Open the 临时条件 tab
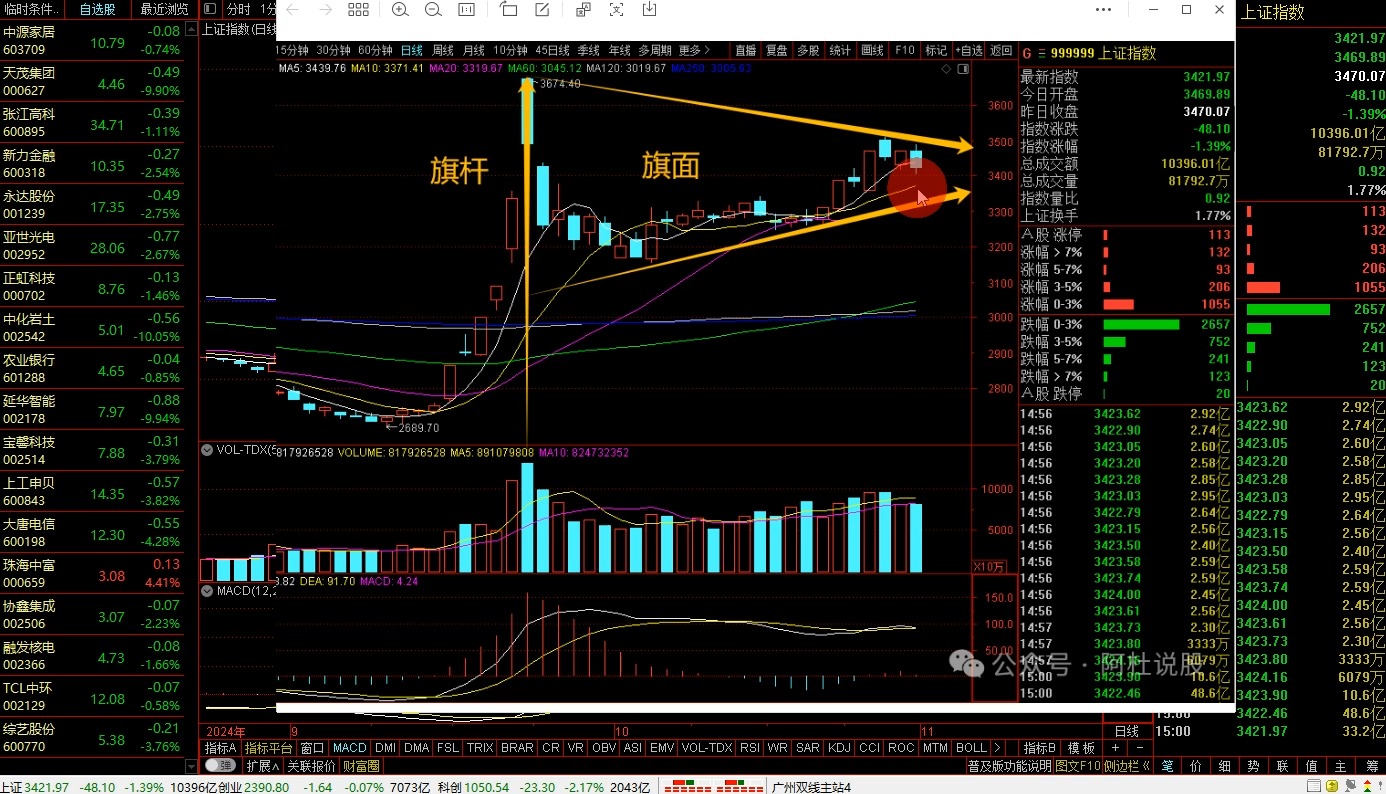This screenshot has width=1386, height=794. [x=30, y=10]
